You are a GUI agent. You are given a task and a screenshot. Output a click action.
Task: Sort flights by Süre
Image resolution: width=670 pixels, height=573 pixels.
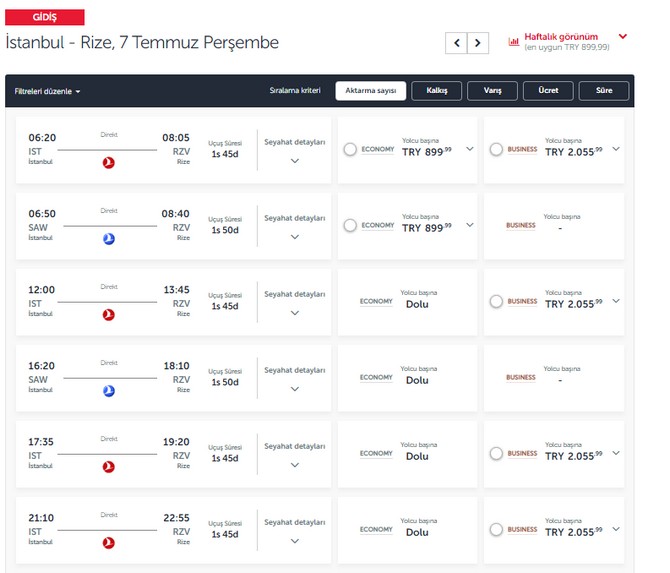tap(603, 91)
